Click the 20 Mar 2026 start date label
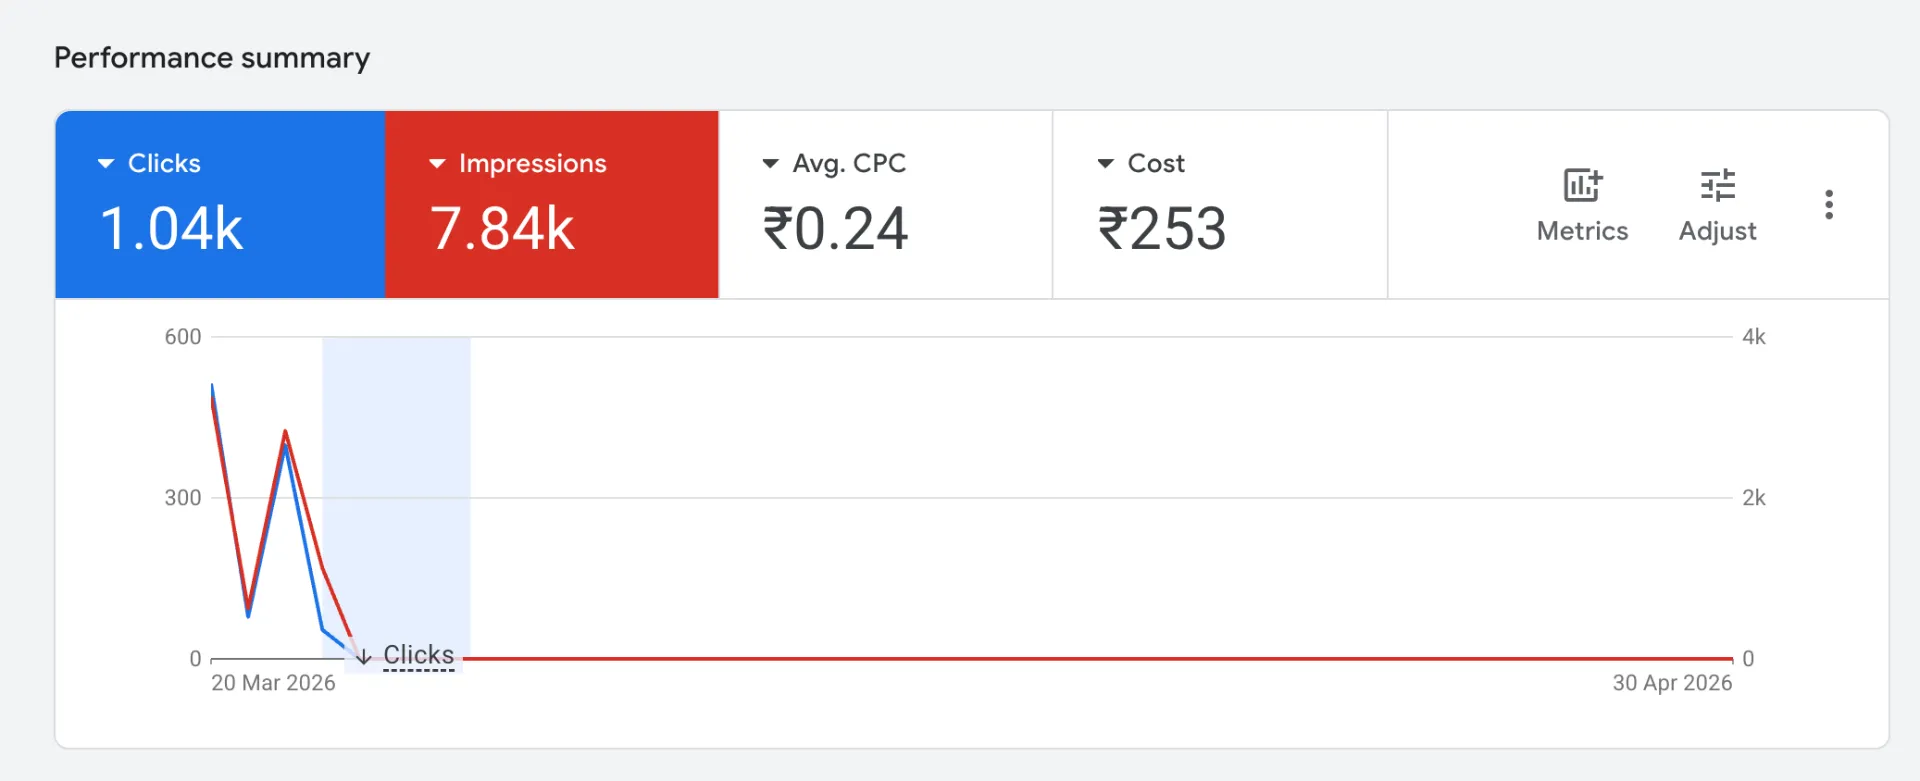1920x781 pixels. coord(273,683)
